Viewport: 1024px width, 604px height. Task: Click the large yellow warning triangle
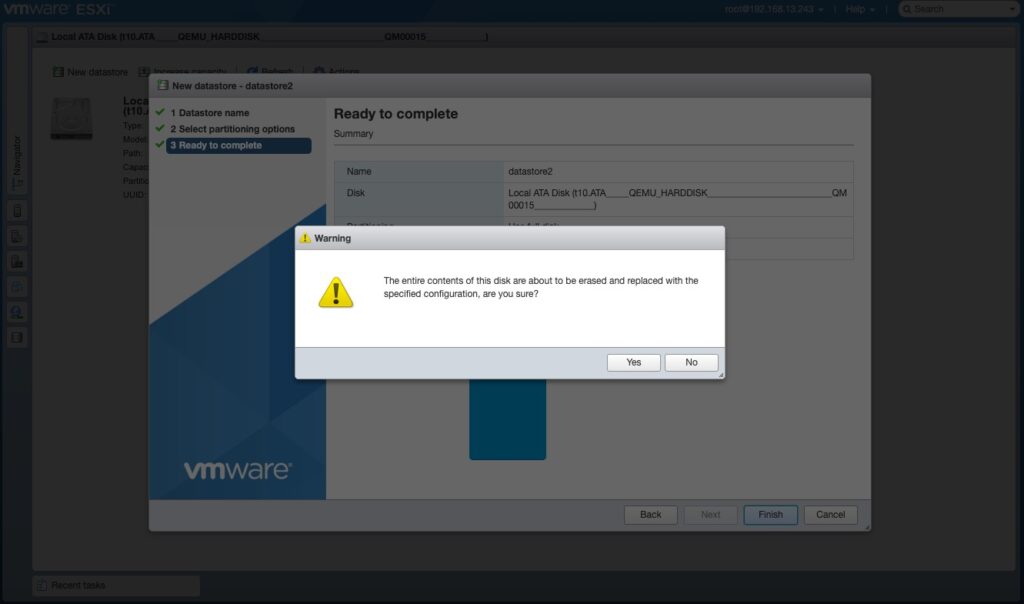click(336, 293)
